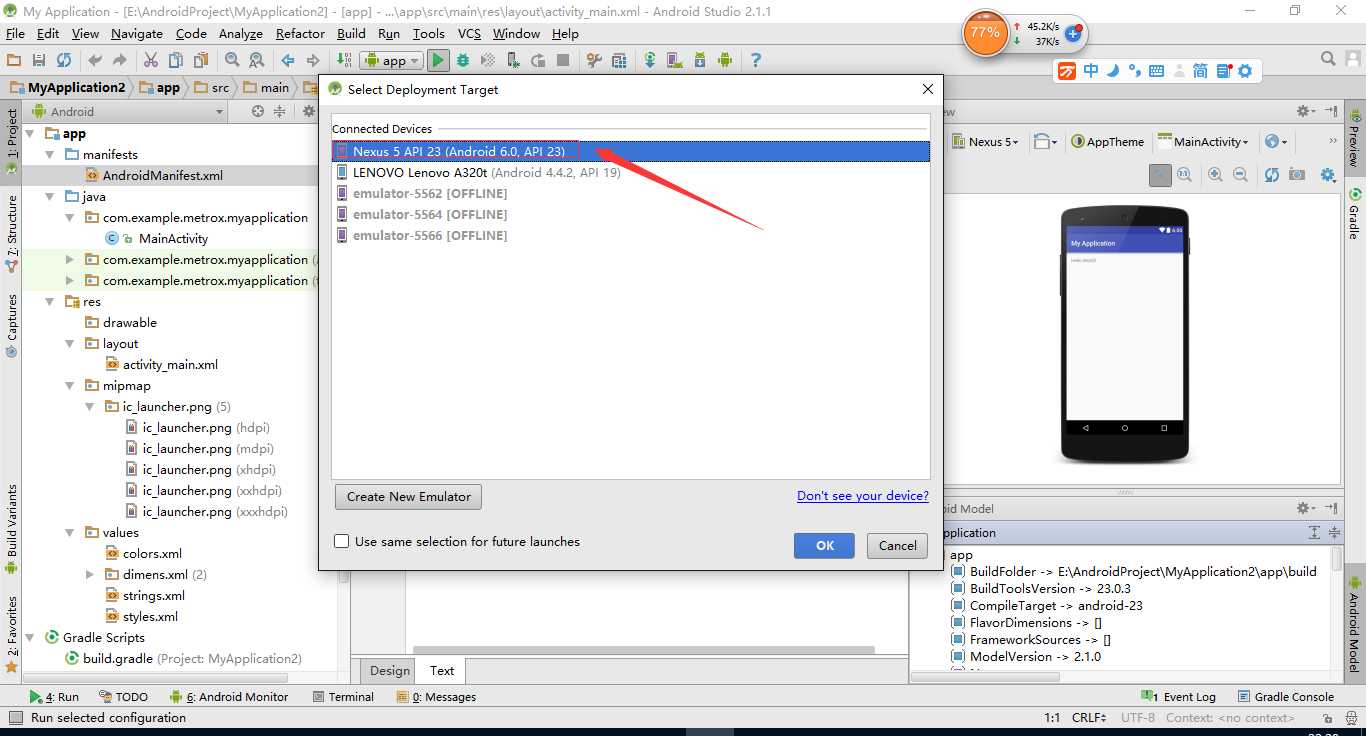The width and height of the screenshot is (1366, 736).
Task: Click the AppTheme button in Preview
Action: click(x=1108, y=142)
